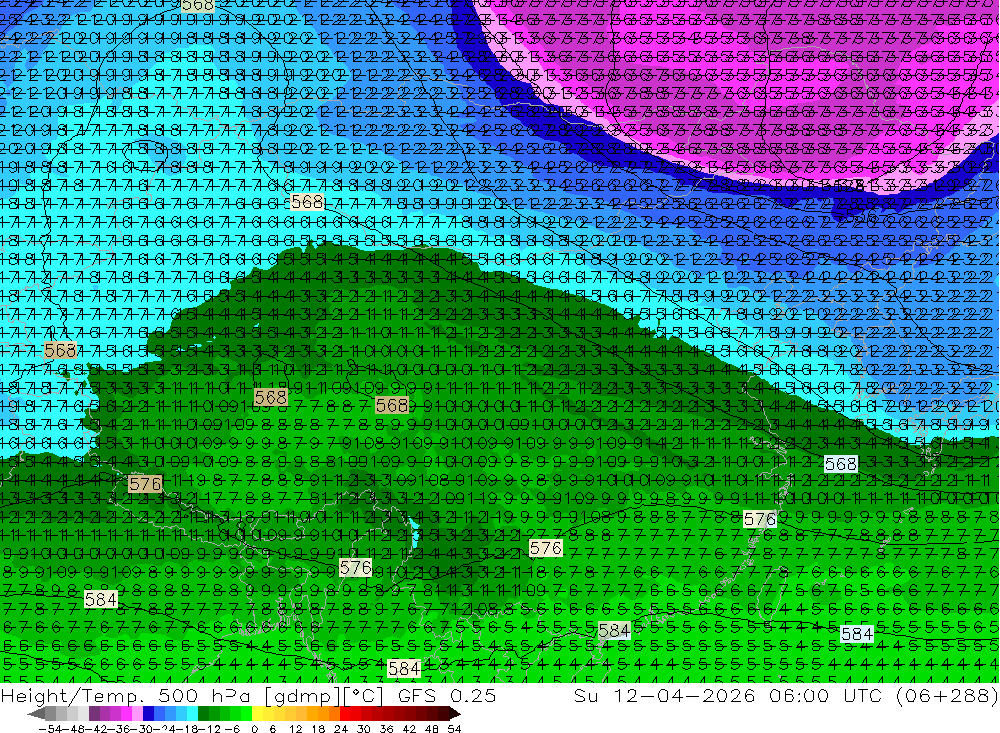Screen dimensions: 1000x733
Task: Click the tan-colored 576 contour label
Action: coord(145,484)
